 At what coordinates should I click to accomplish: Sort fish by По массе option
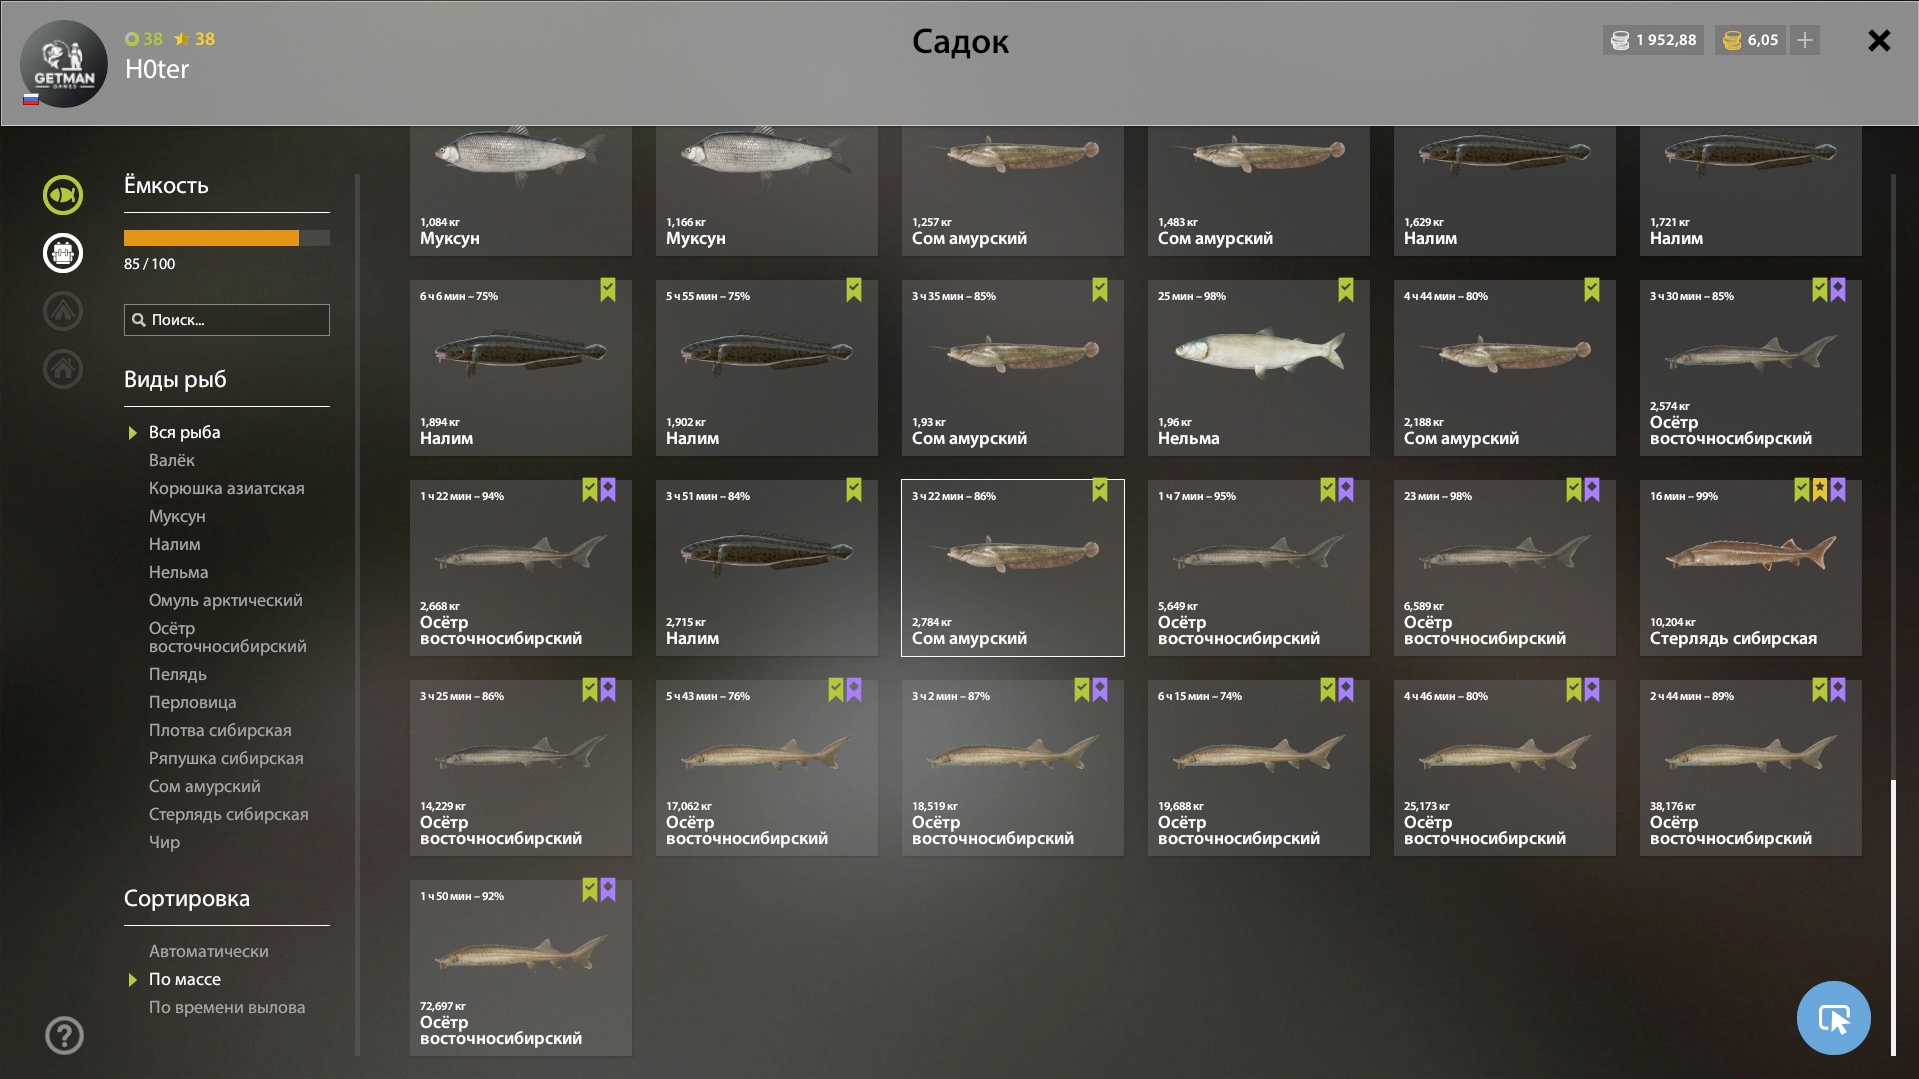[x=185, y=979]
